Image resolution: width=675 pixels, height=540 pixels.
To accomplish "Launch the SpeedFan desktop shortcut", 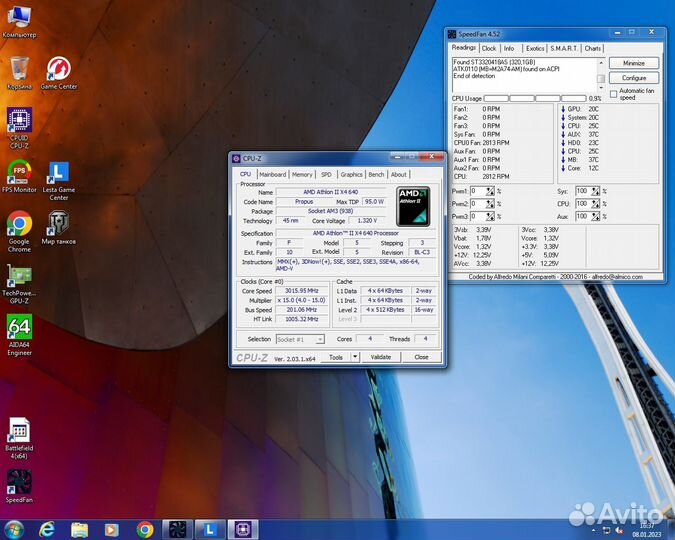I will click(19, 486).
